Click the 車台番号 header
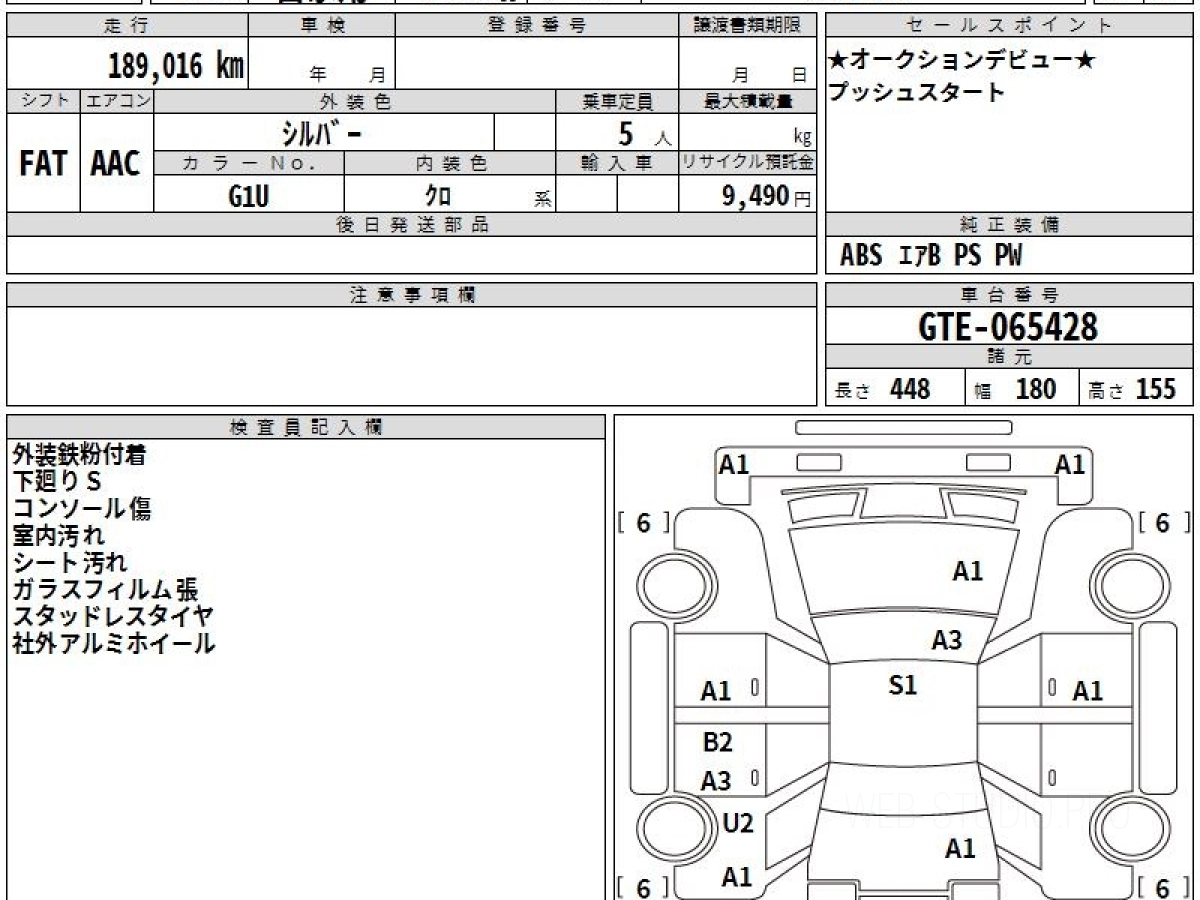Viewport: 1200px width, 900px height. [1010, 295]
